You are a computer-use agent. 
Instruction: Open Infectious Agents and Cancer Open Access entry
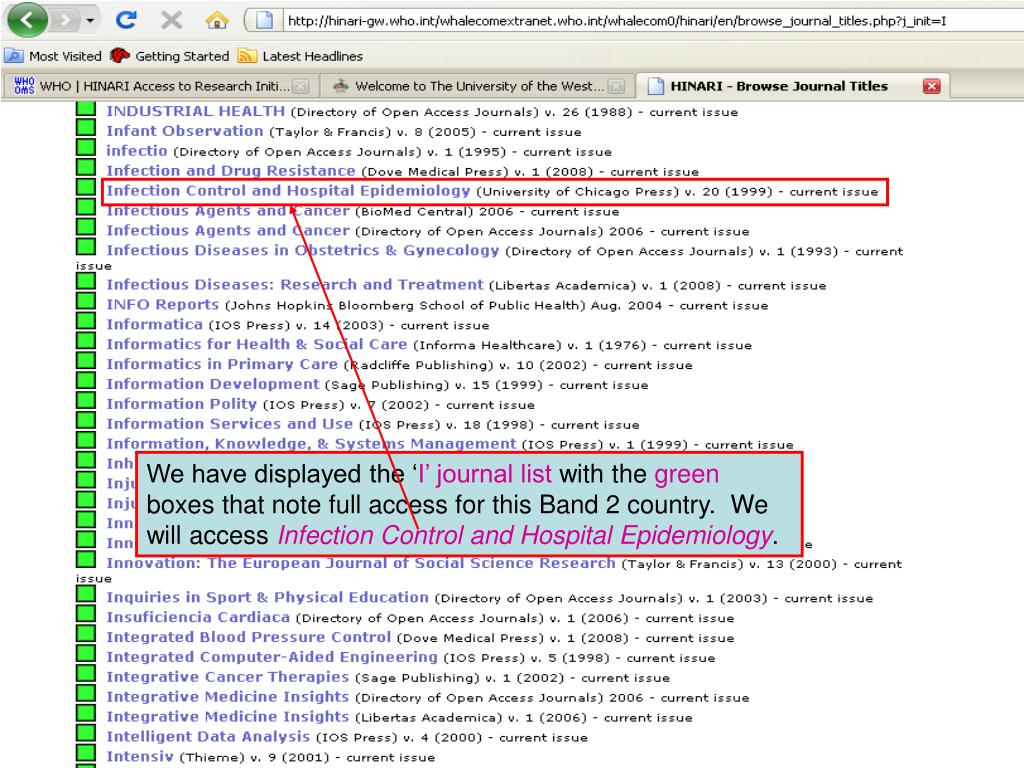(x=228, y=231)
